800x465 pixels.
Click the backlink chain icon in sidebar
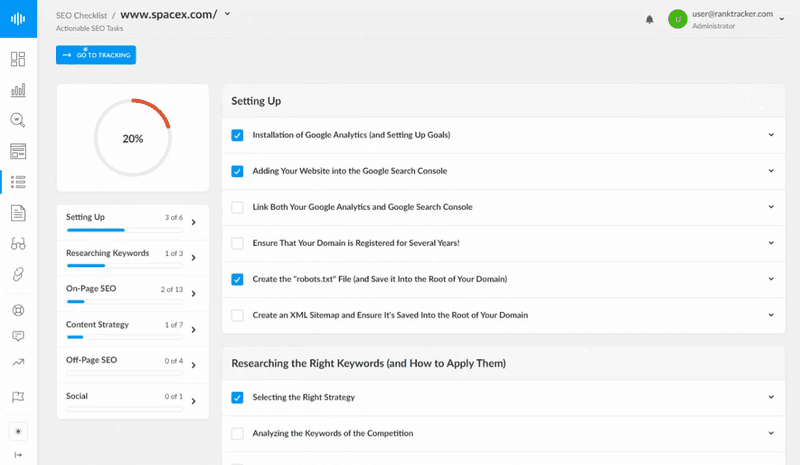pos(18,275)
